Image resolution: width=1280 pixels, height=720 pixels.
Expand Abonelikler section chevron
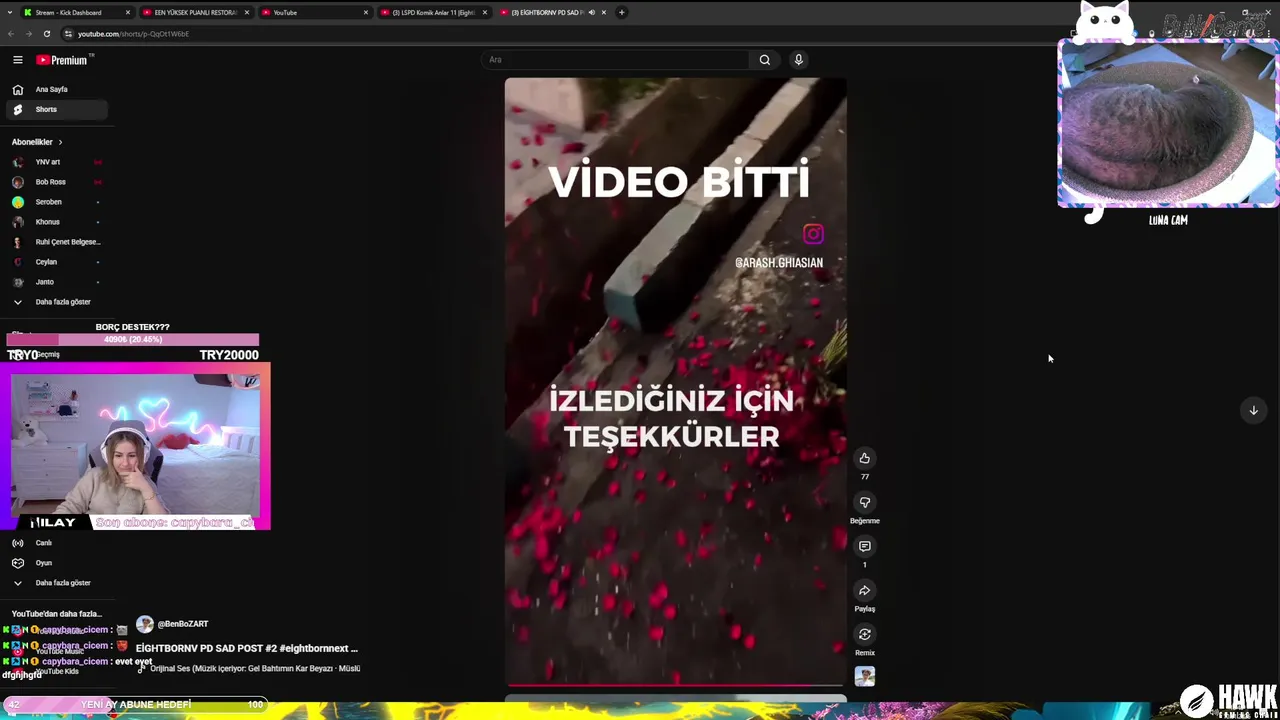point(60,142)
